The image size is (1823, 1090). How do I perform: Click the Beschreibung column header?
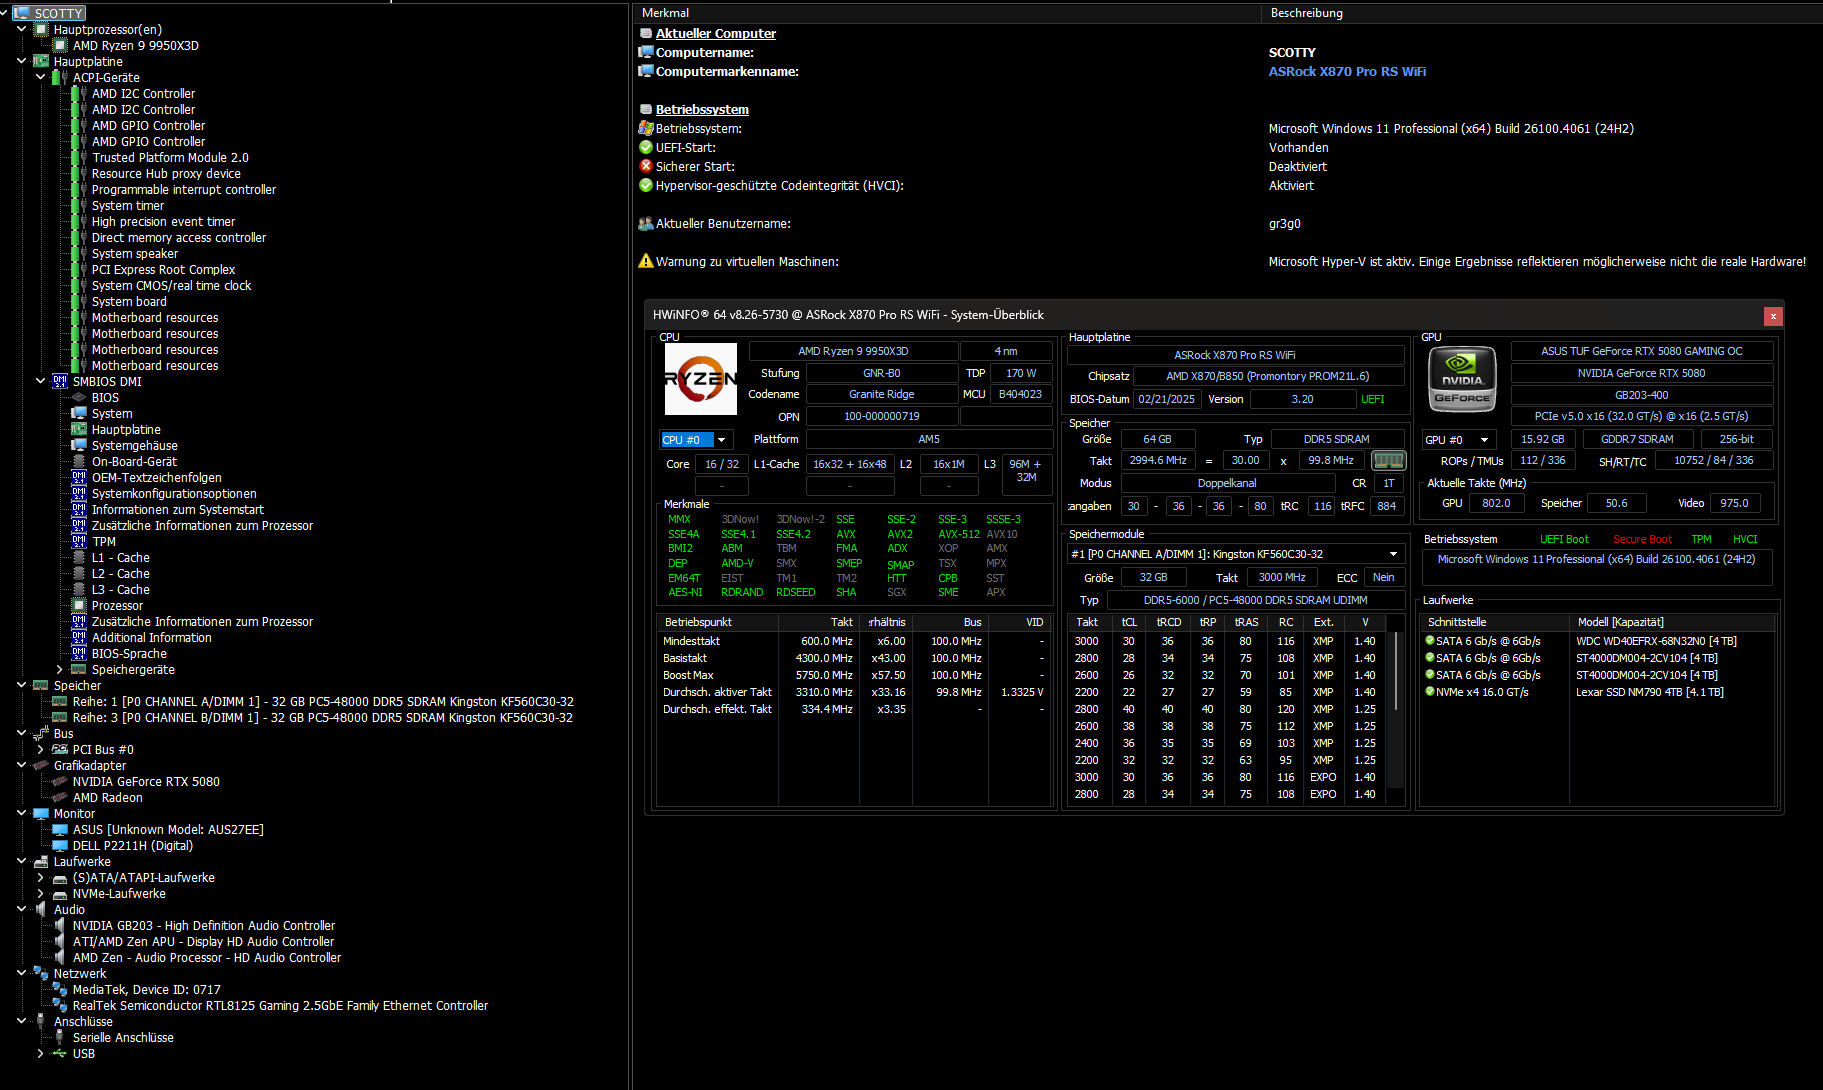1542,13
